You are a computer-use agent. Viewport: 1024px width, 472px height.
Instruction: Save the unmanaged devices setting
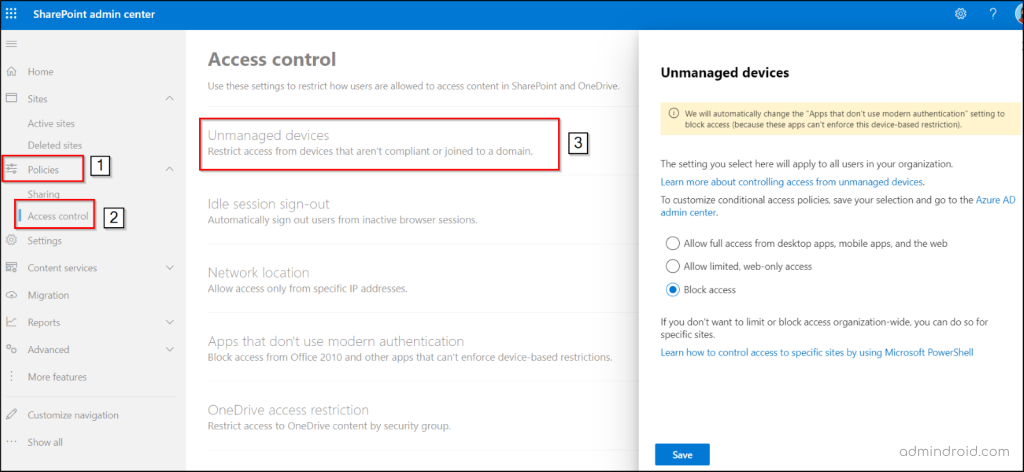coord(682,455)
